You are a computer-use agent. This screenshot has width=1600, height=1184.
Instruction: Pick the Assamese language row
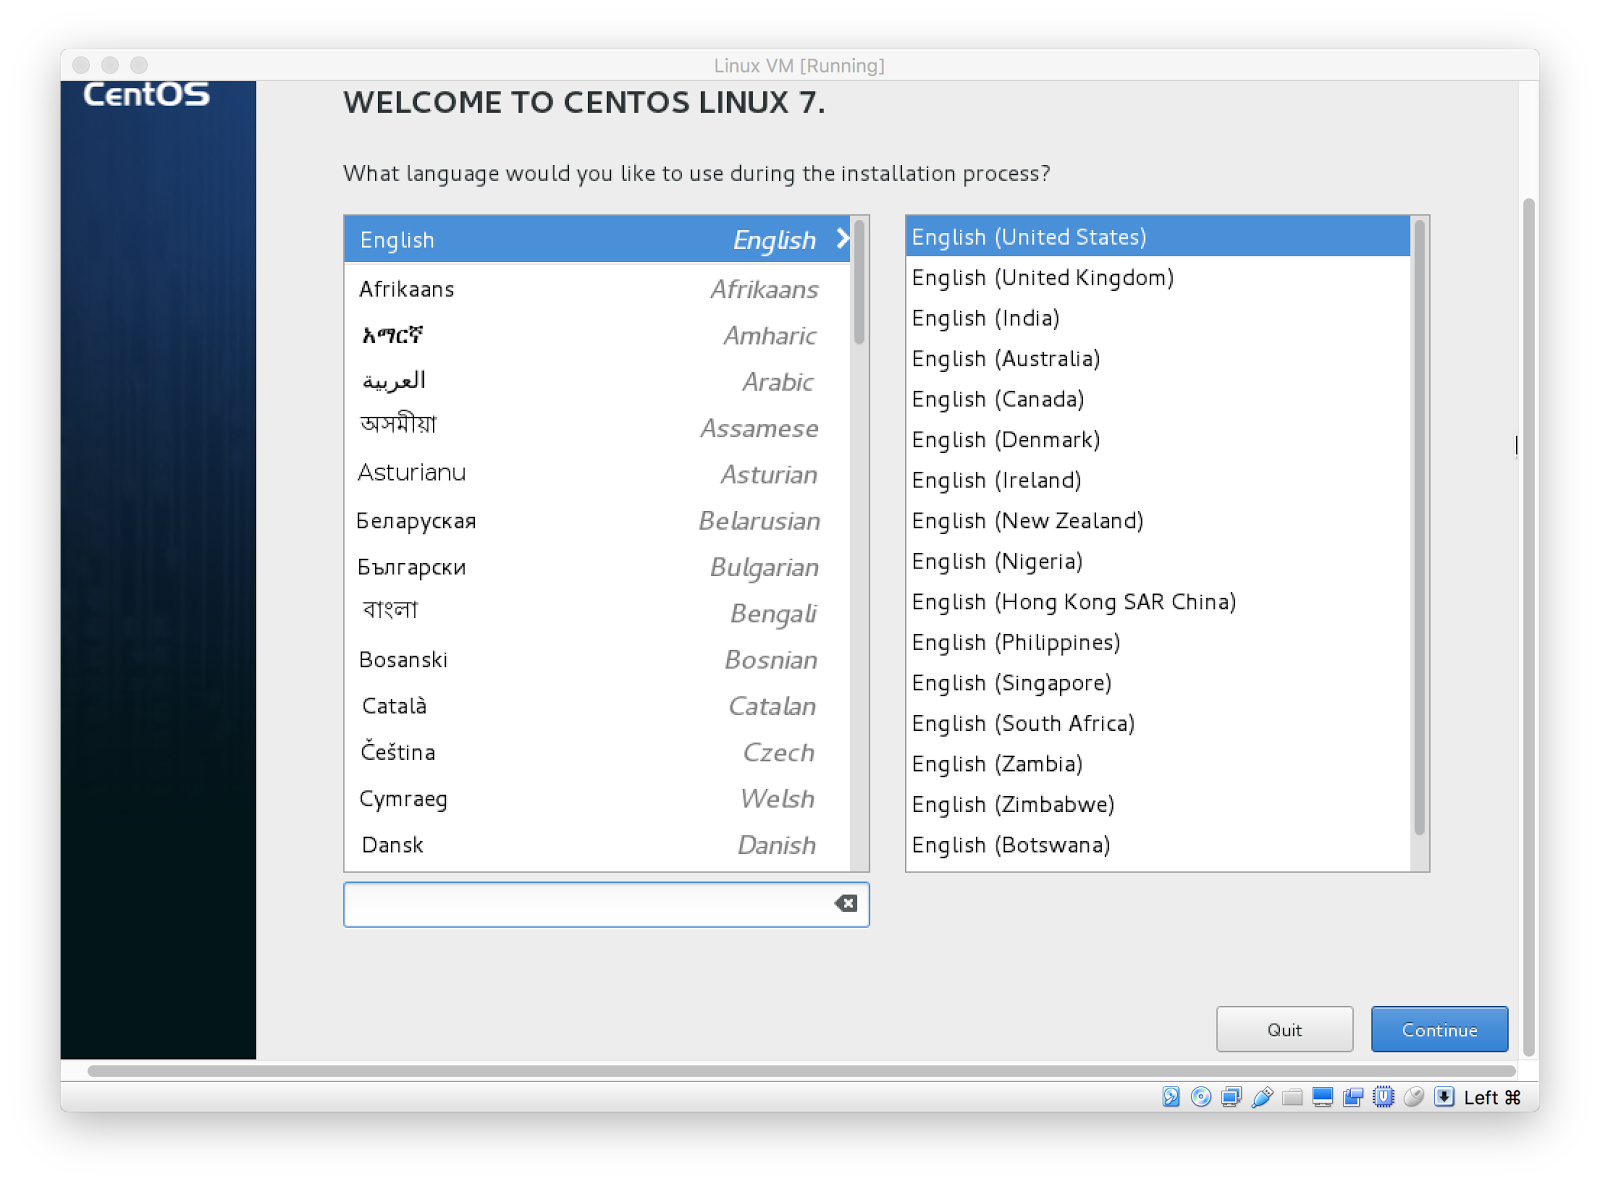597,427
